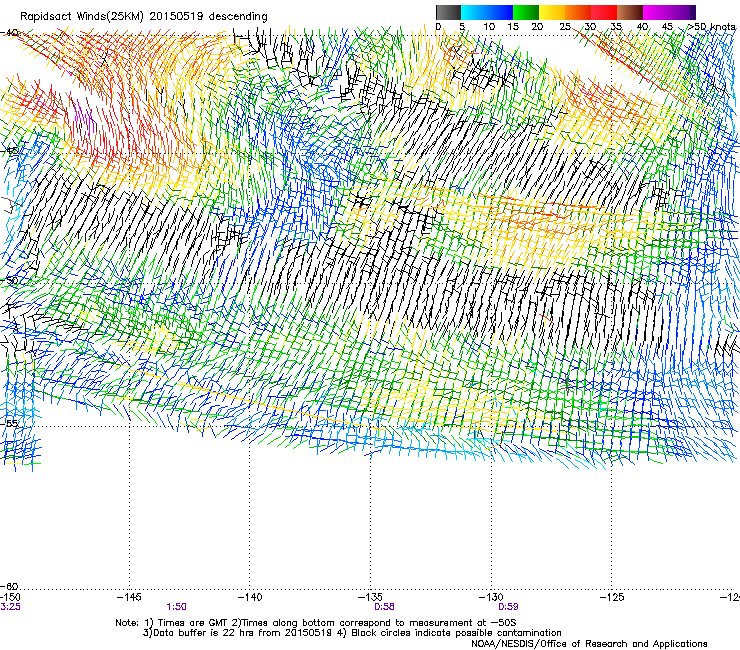Click the yellow 20-25 knots legend swatch

tap(552, 12)
